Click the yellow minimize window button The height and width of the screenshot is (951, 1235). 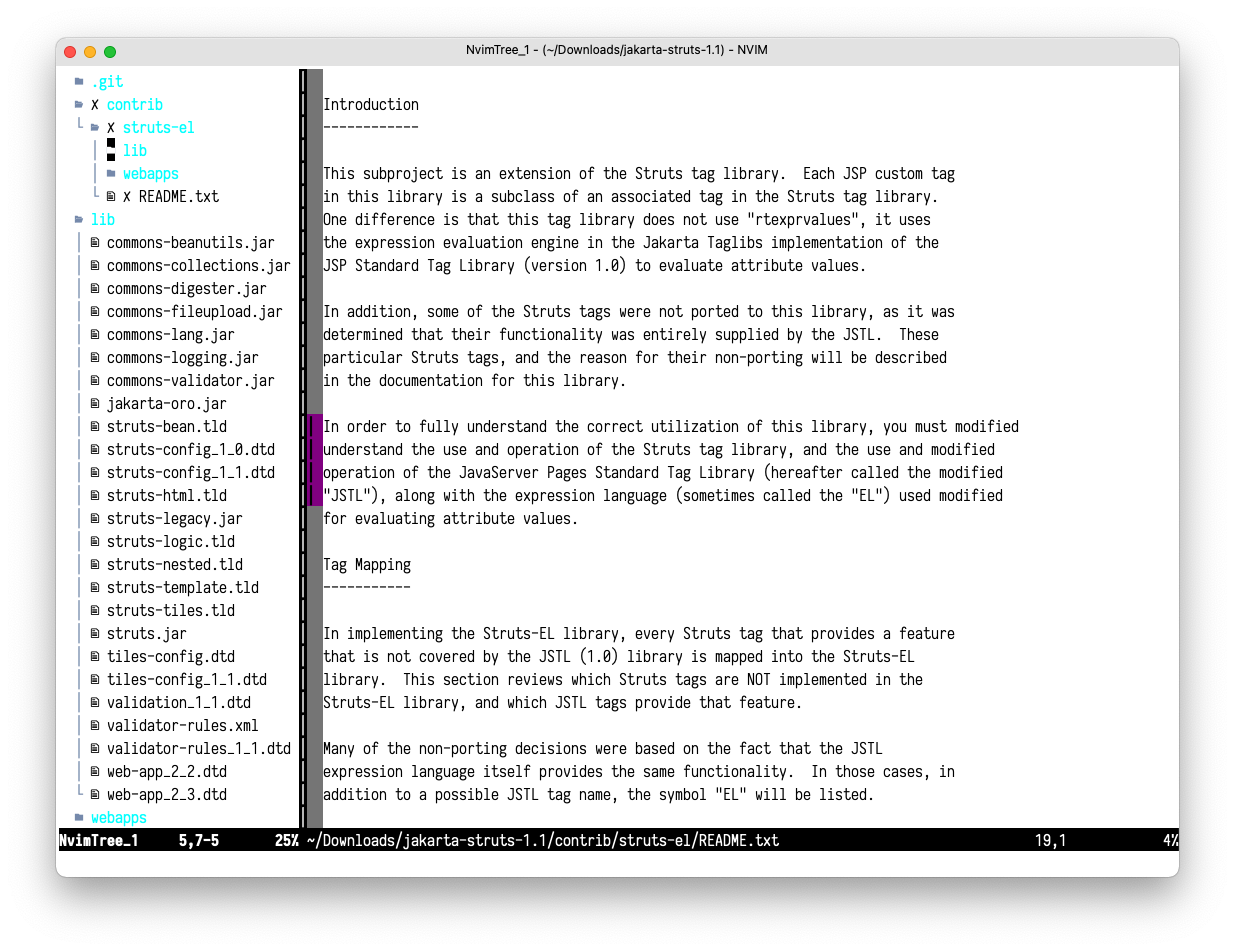pyautogui.click(x=90, y=51)
